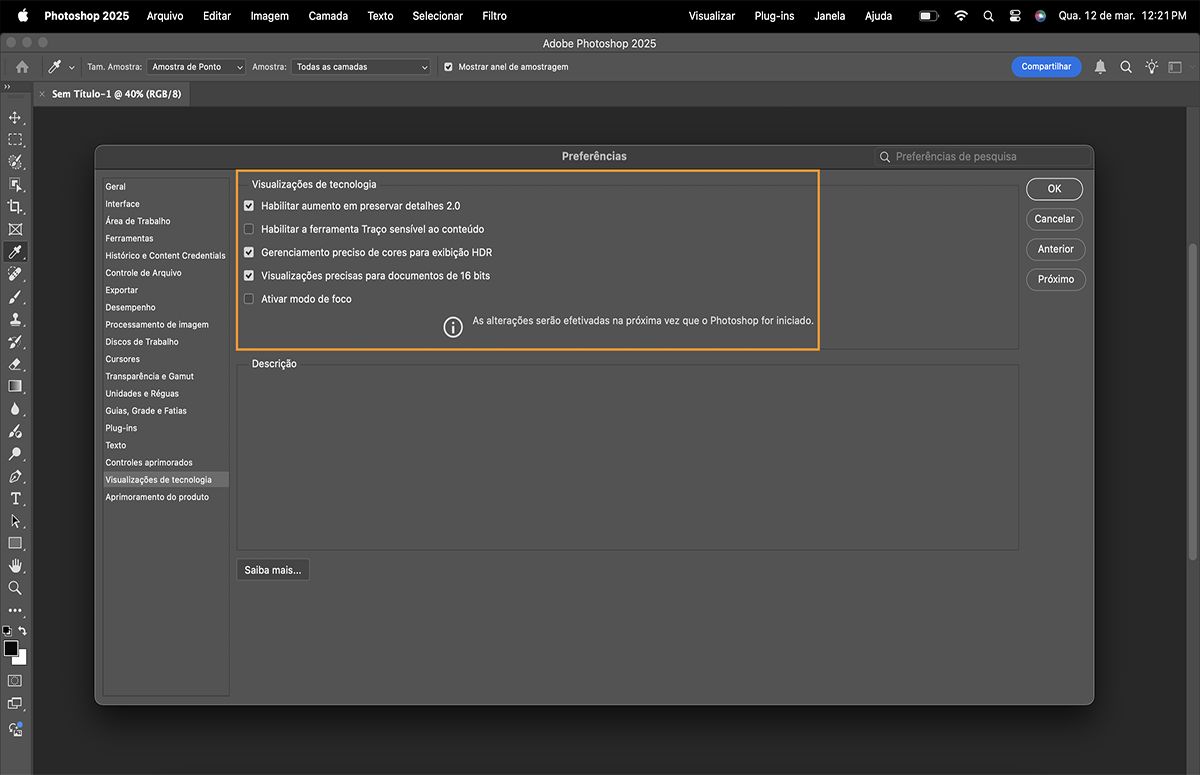Open the Apple menu
Screen dimensions: 1200x775
[x=22, y=16]
